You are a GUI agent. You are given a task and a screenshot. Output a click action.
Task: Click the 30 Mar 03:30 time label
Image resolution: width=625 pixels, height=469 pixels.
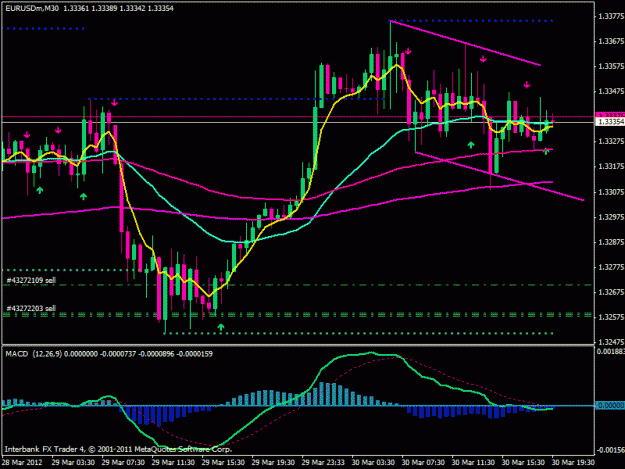click(x=373, y=463)
